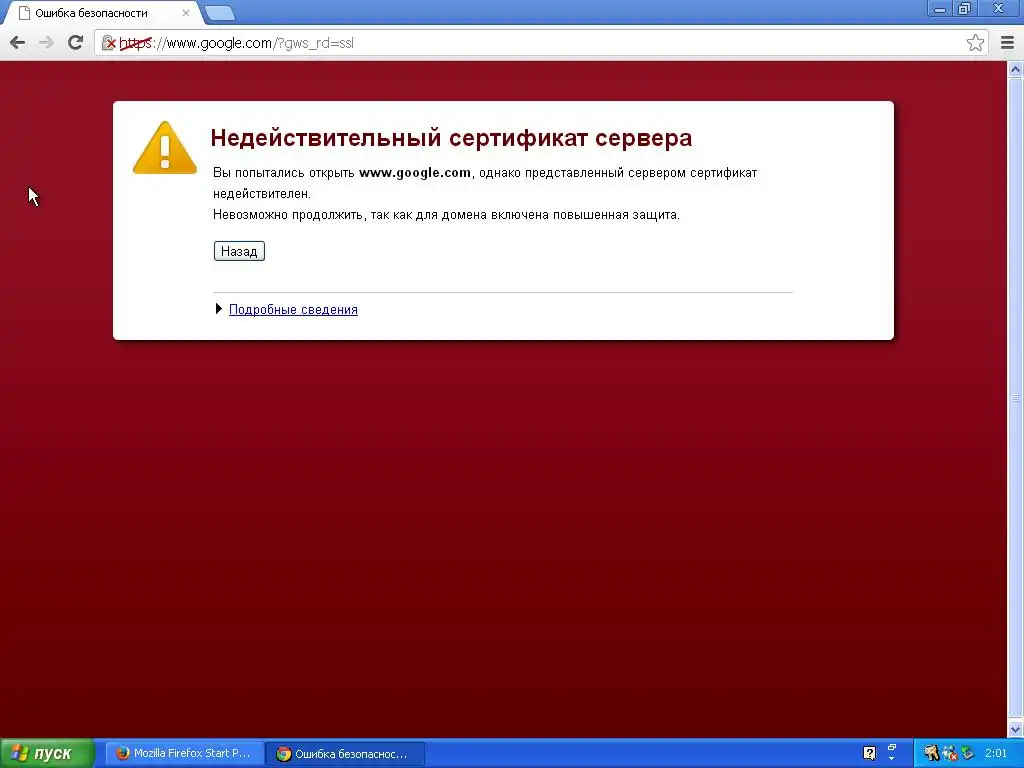1024x768 pixels.
Task: Click the keys icon in system tray
Action: tap(932, 753)
